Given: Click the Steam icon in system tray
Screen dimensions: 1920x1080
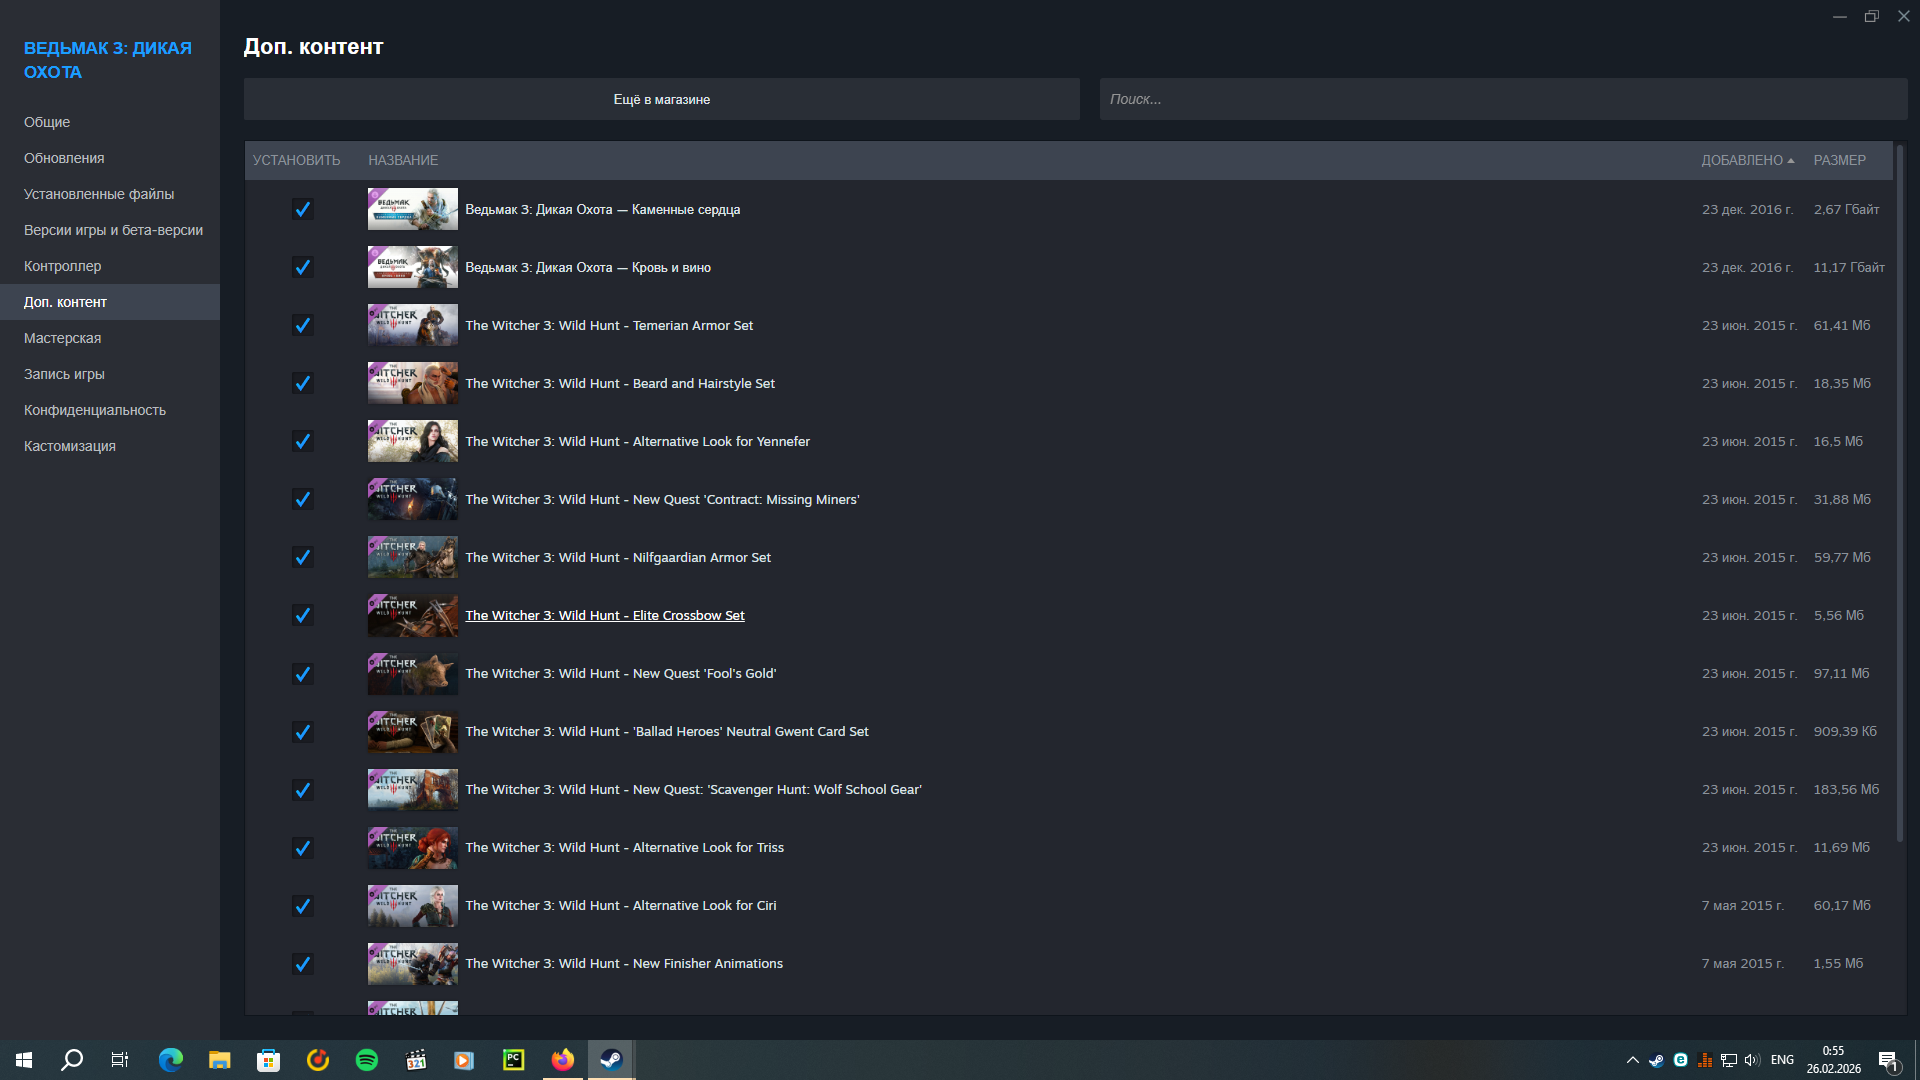Looking at the screenshot, I should point(1656,1060).
